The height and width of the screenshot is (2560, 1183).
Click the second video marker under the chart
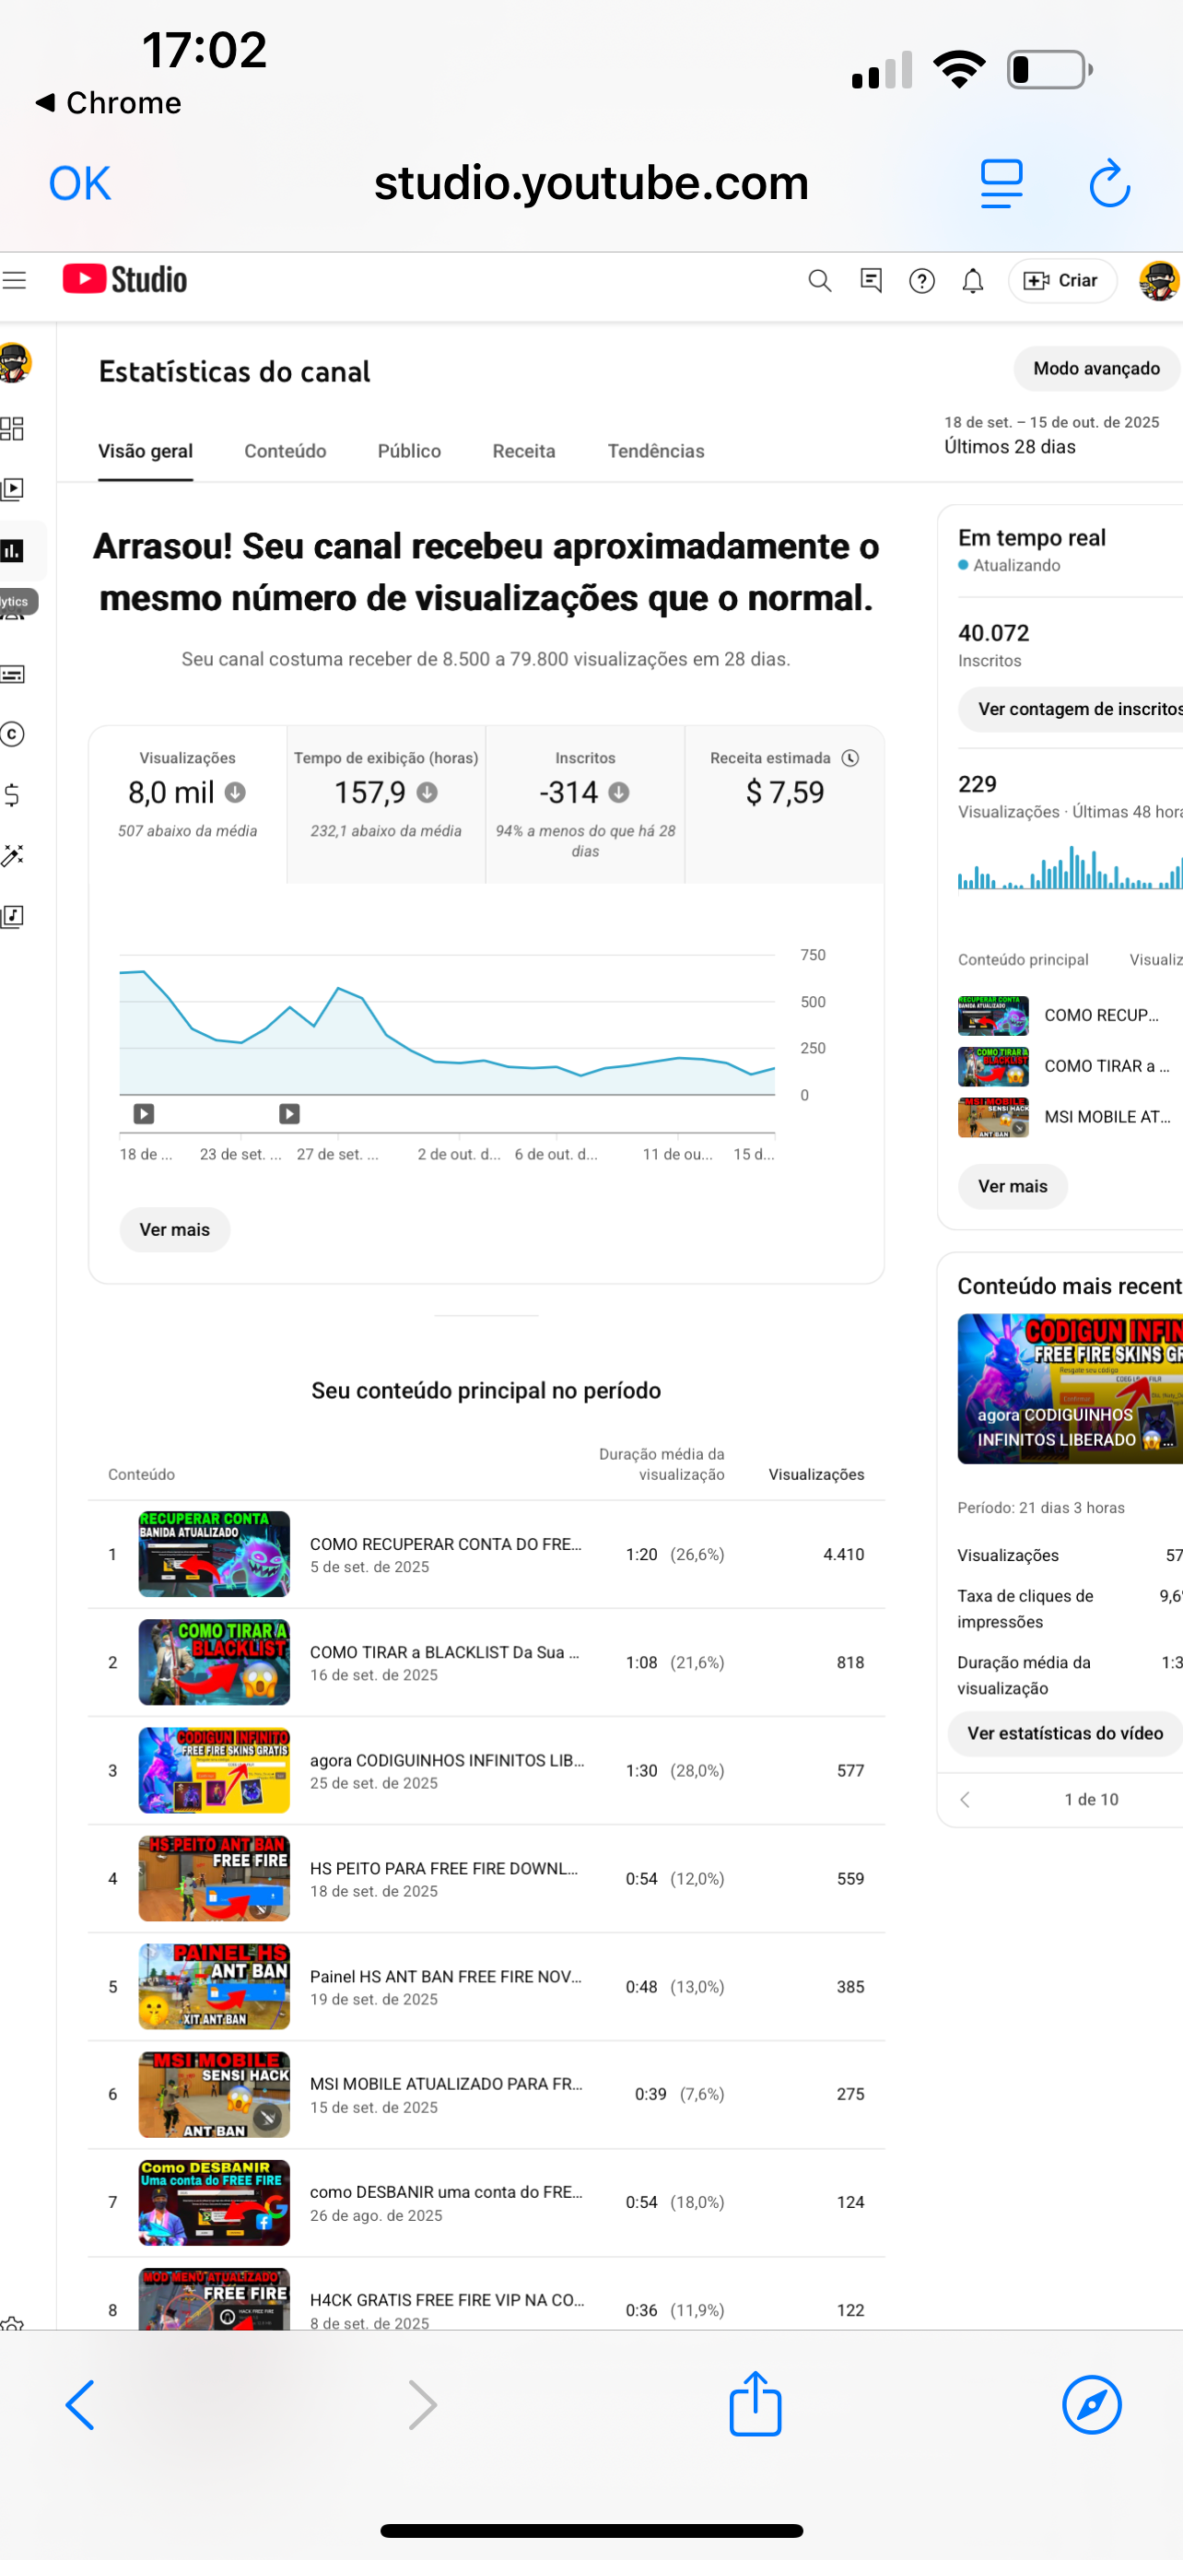(x=289, y=1113)
